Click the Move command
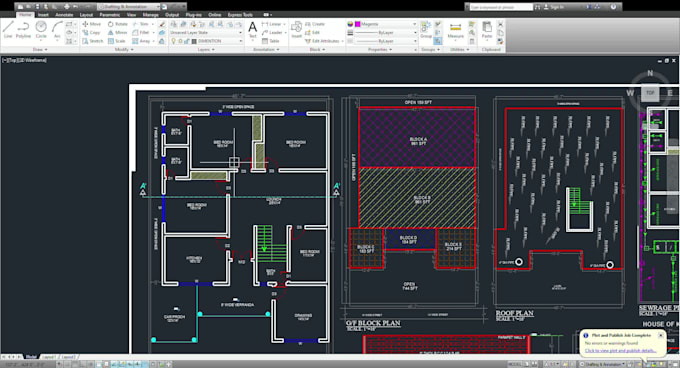This screenshot has width=680, height=368. (92, 24)
